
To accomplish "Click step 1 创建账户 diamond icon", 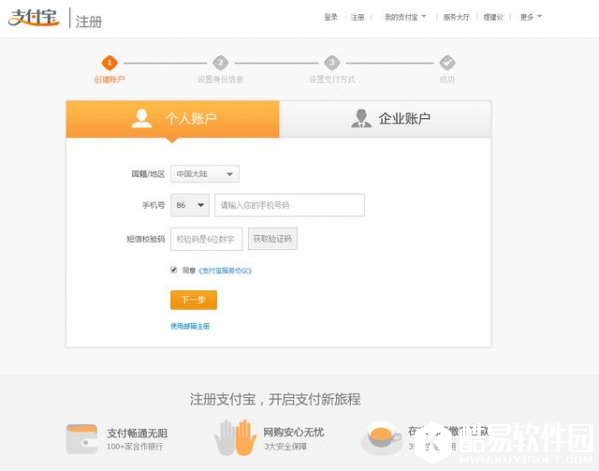I will click(x=110, y=63).
